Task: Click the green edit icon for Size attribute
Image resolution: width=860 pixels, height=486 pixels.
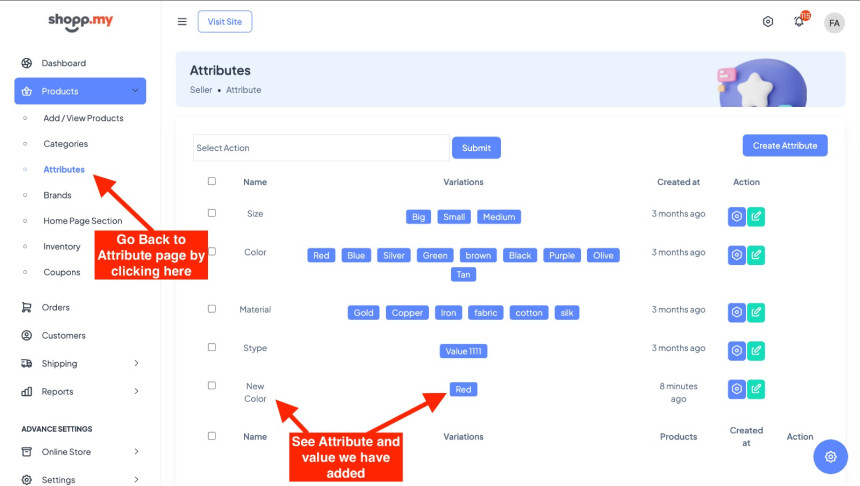Action: pyautogui.click(x=756, y=216)
